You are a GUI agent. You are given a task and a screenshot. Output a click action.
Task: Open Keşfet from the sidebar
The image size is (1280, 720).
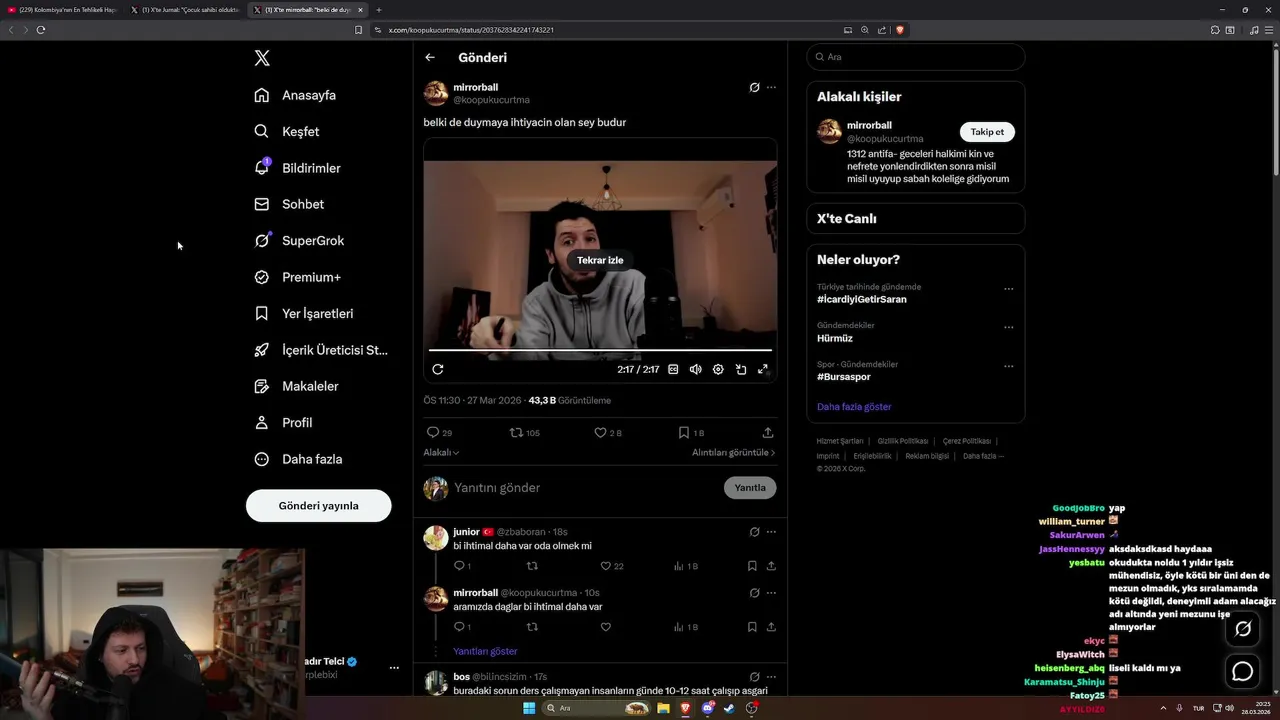point(287,131)
